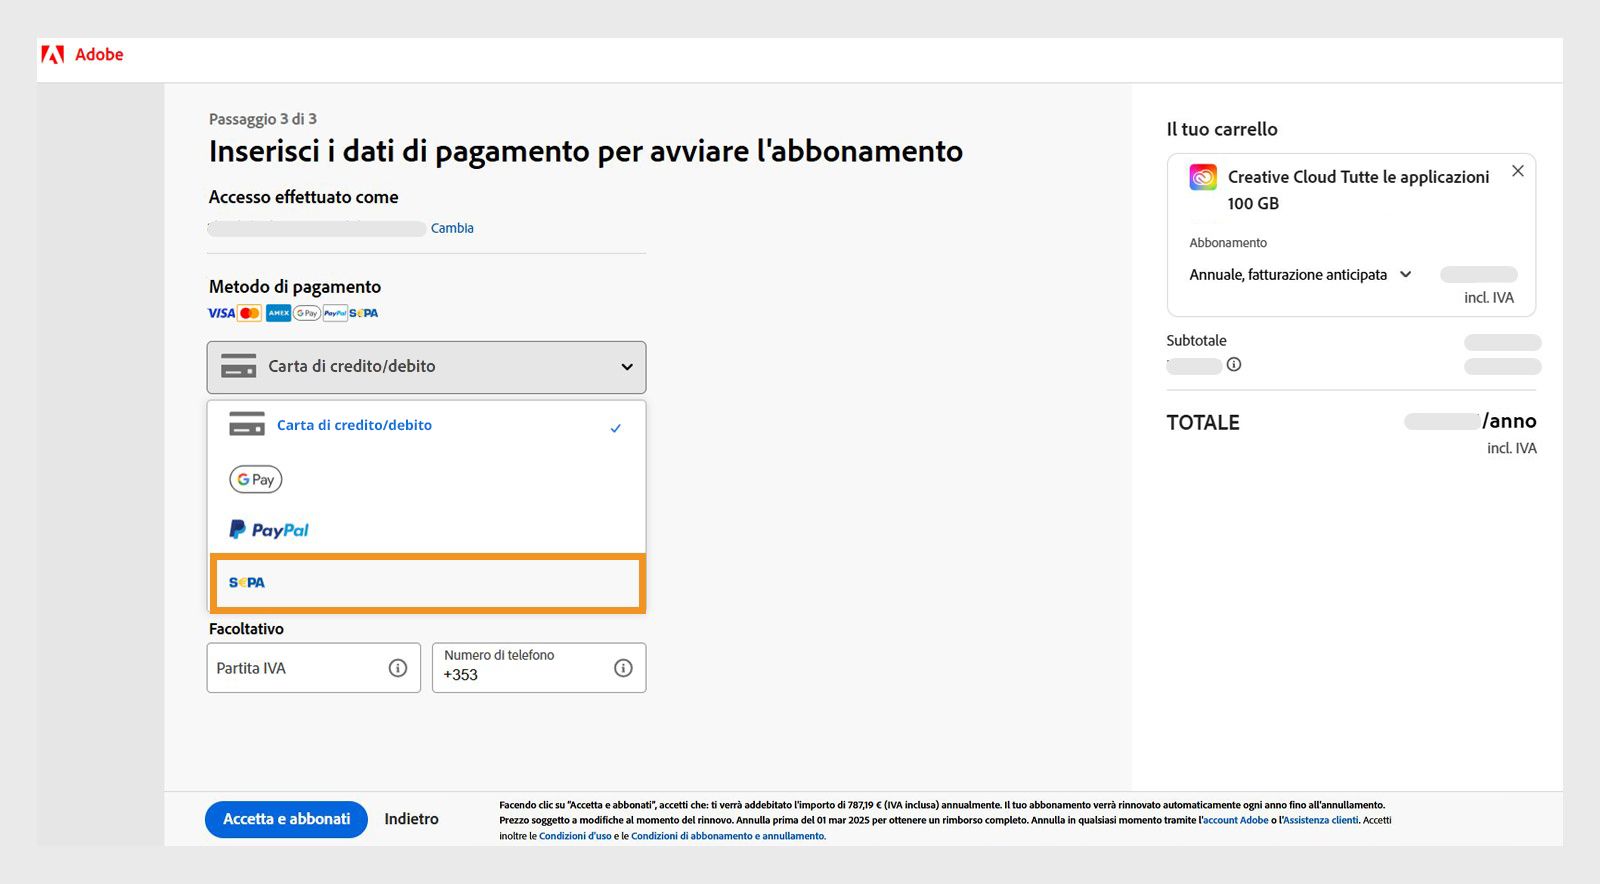Click the 100 GB text in cart item
Image resolution: width=1600 pixels, height=884 pixels.
[1253, 203]
